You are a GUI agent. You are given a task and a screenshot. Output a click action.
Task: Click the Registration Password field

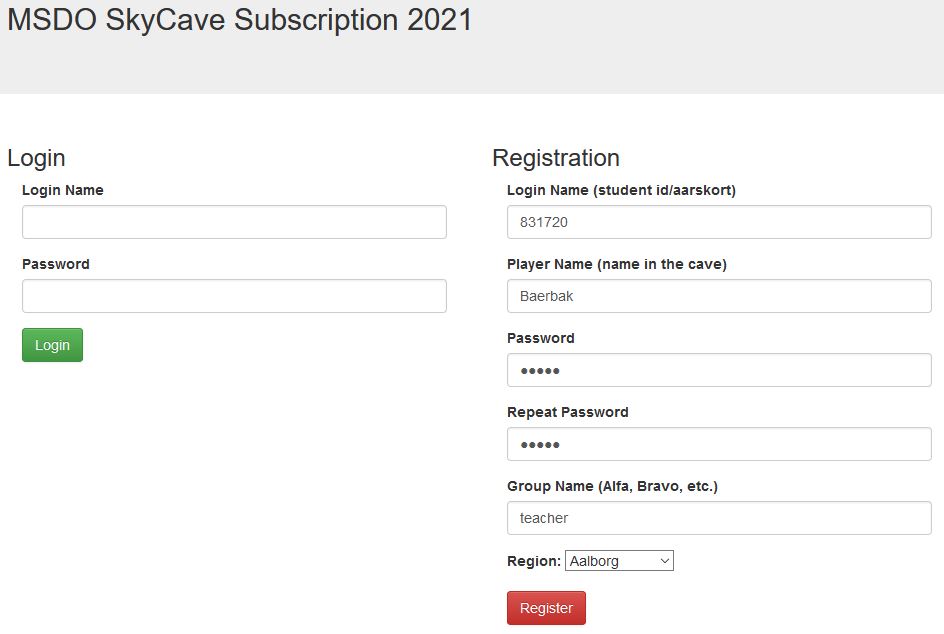click(x=719, y=370)
